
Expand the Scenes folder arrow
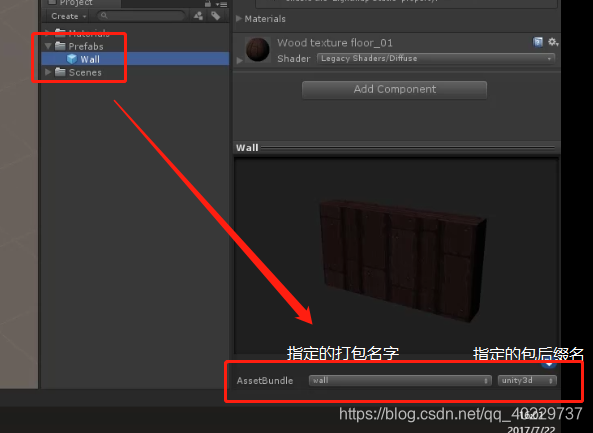click(48, 72)
